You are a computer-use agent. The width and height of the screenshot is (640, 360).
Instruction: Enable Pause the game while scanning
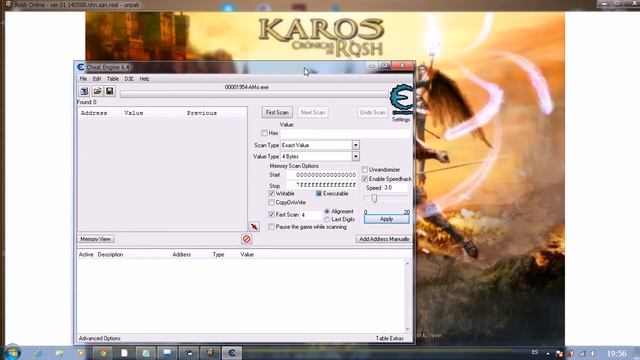271,227
